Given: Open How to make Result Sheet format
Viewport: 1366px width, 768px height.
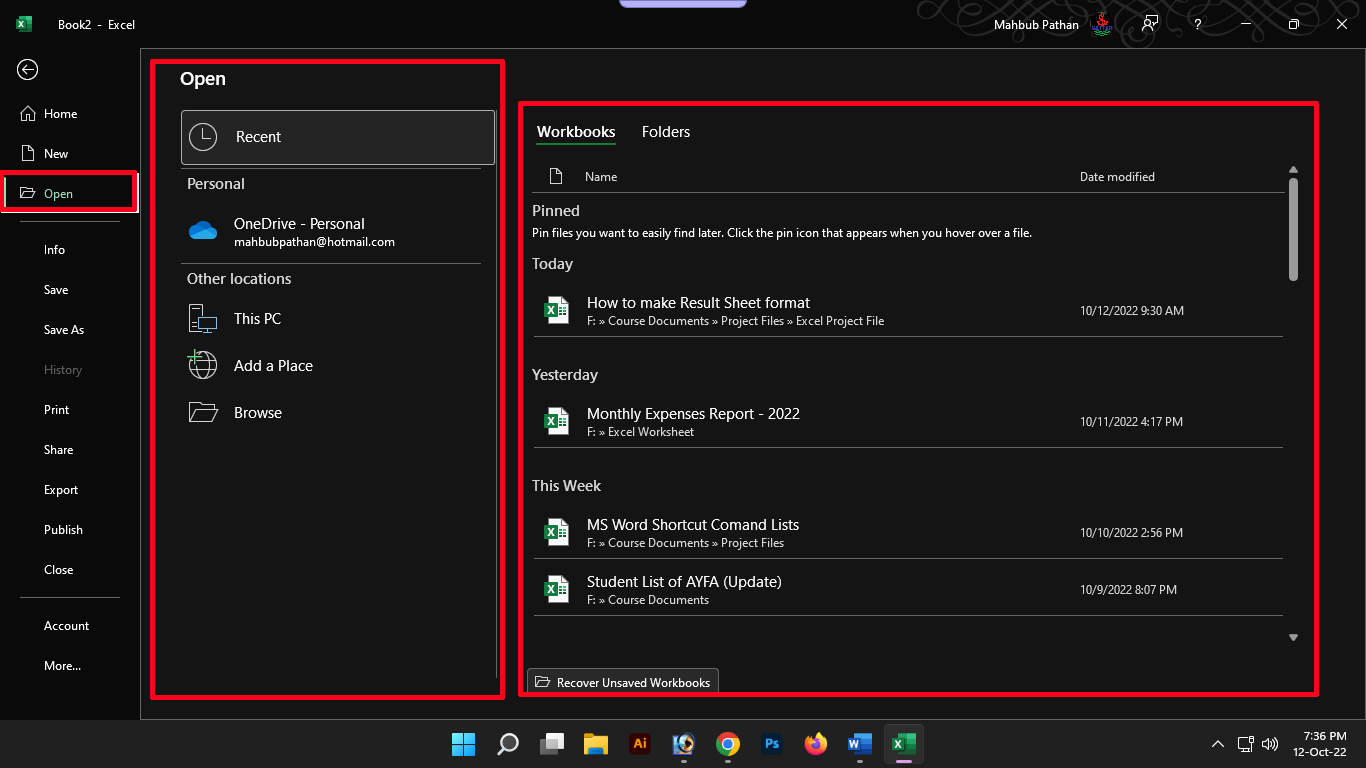Looking at the screenshot, I should tap(908, 311).
